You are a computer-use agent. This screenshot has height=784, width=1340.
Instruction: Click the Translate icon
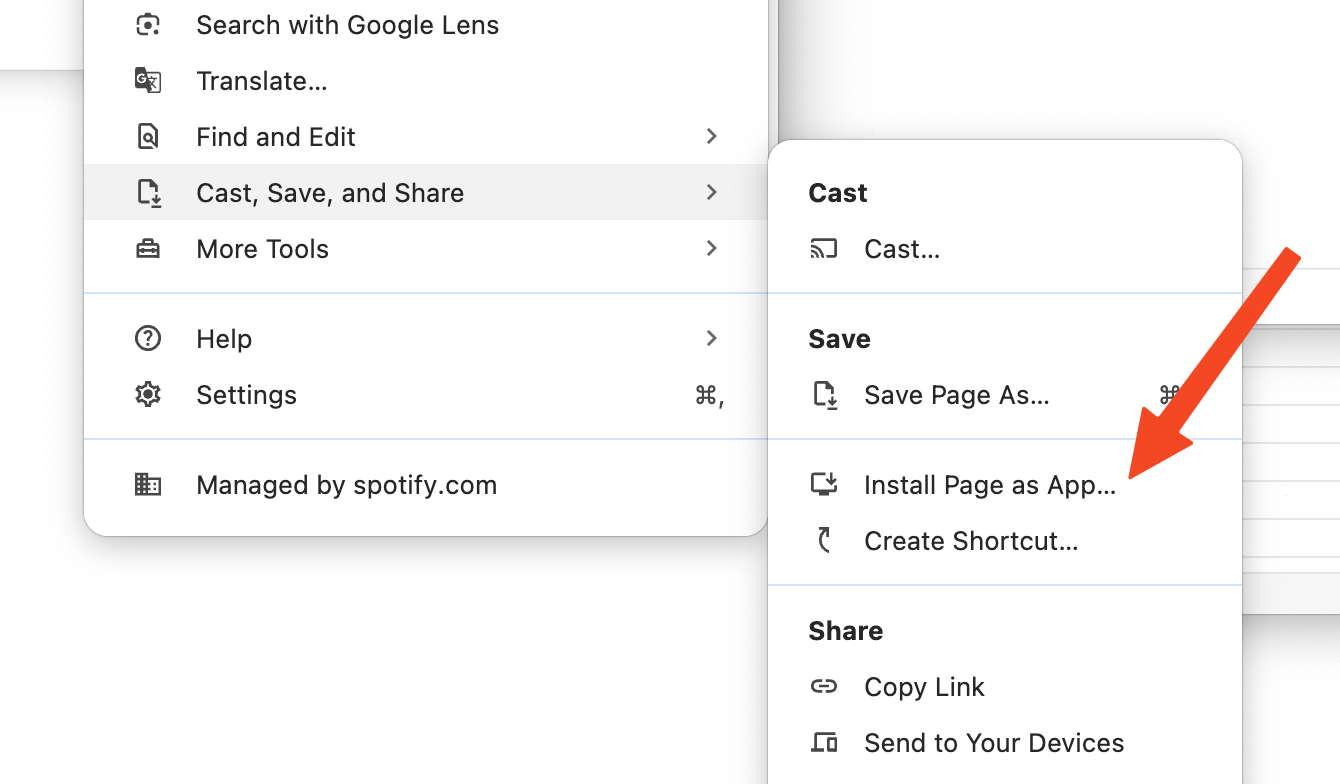tap(148, 81)
